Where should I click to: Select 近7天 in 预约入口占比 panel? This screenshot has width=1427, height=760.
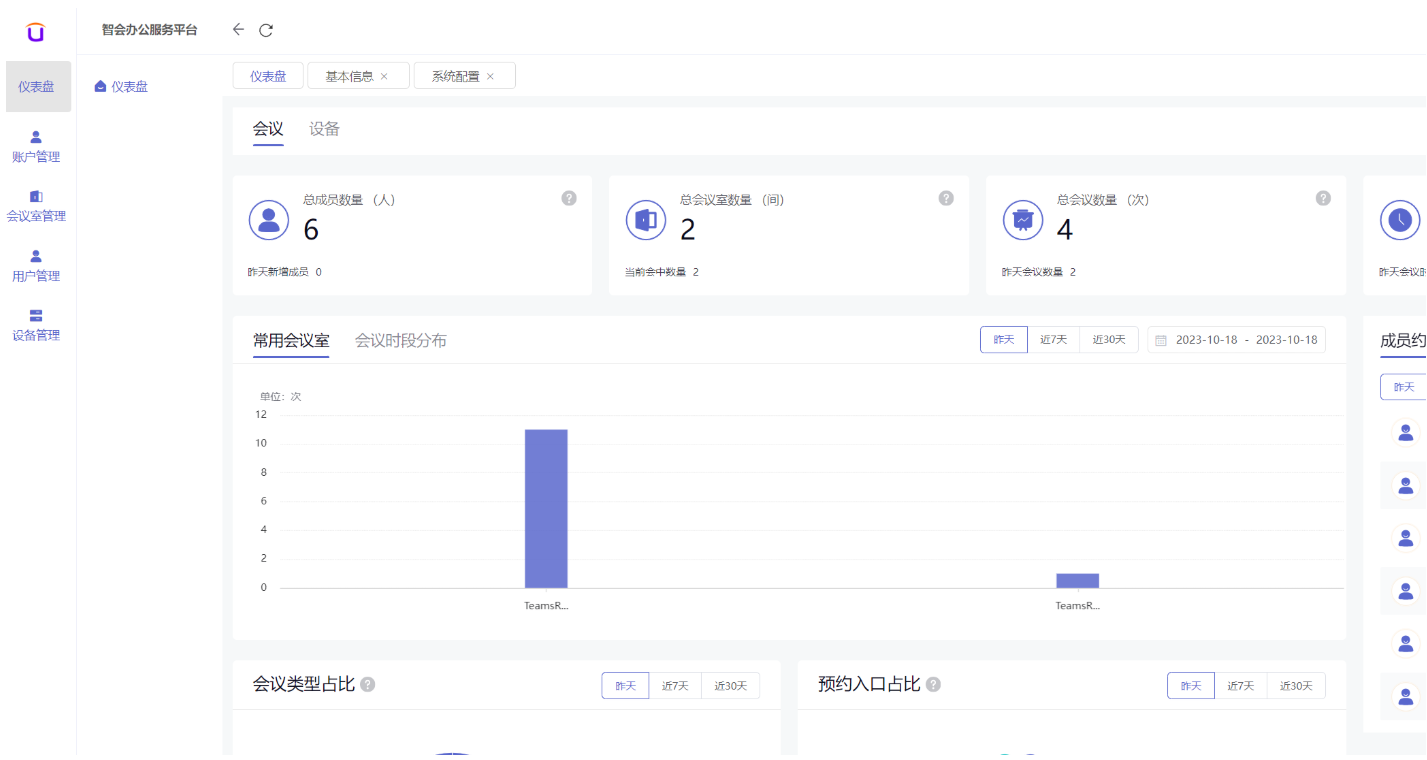(x=1240, y=686)
